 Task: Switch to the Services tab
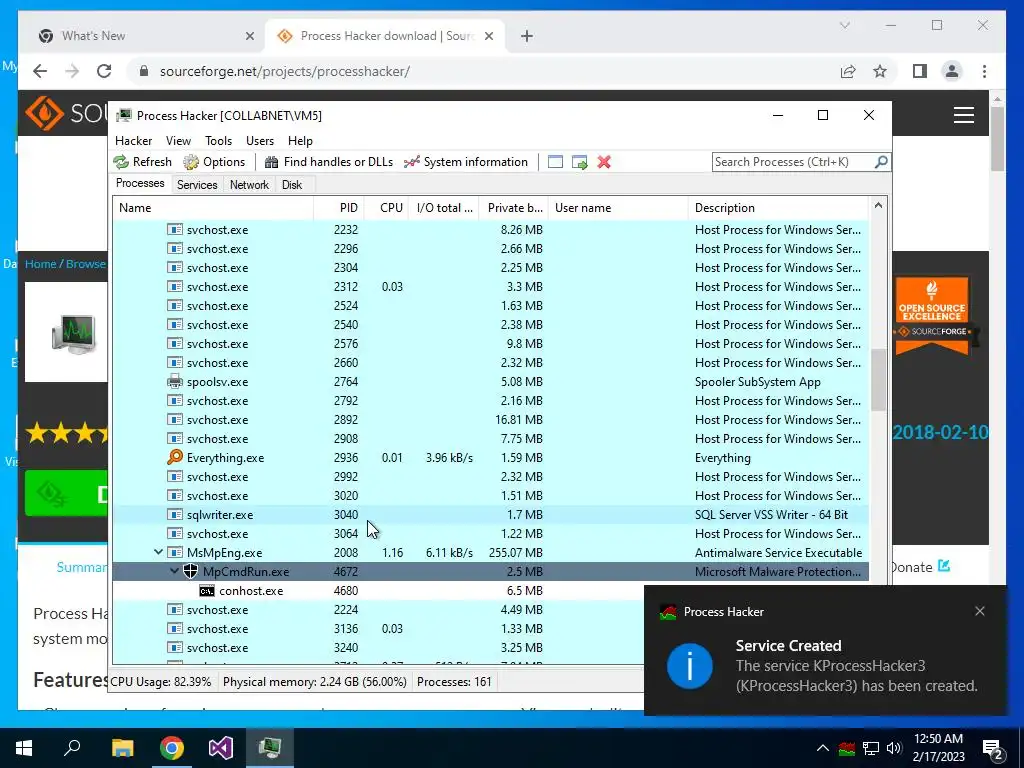(197, 185)
